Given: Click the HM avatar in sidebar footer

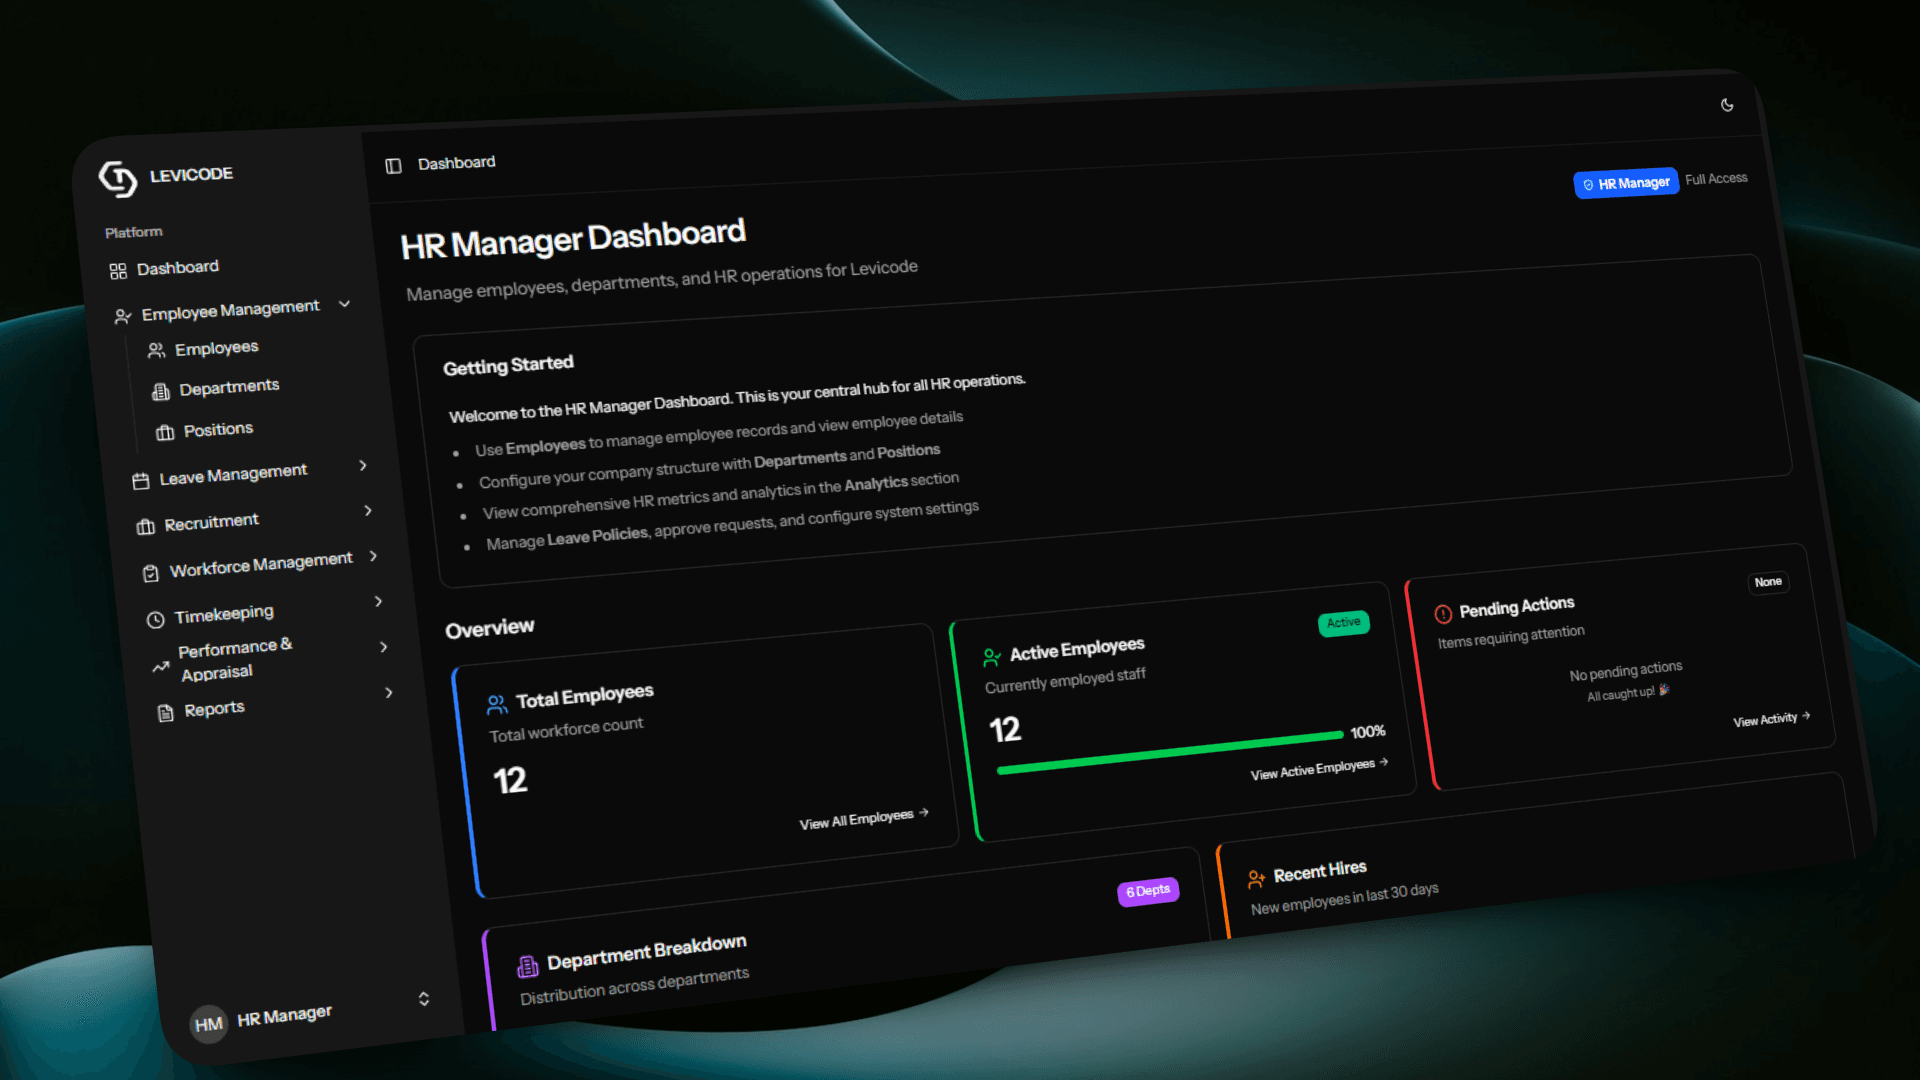Looking at the screenshot, I should [x=208, y=1024].
